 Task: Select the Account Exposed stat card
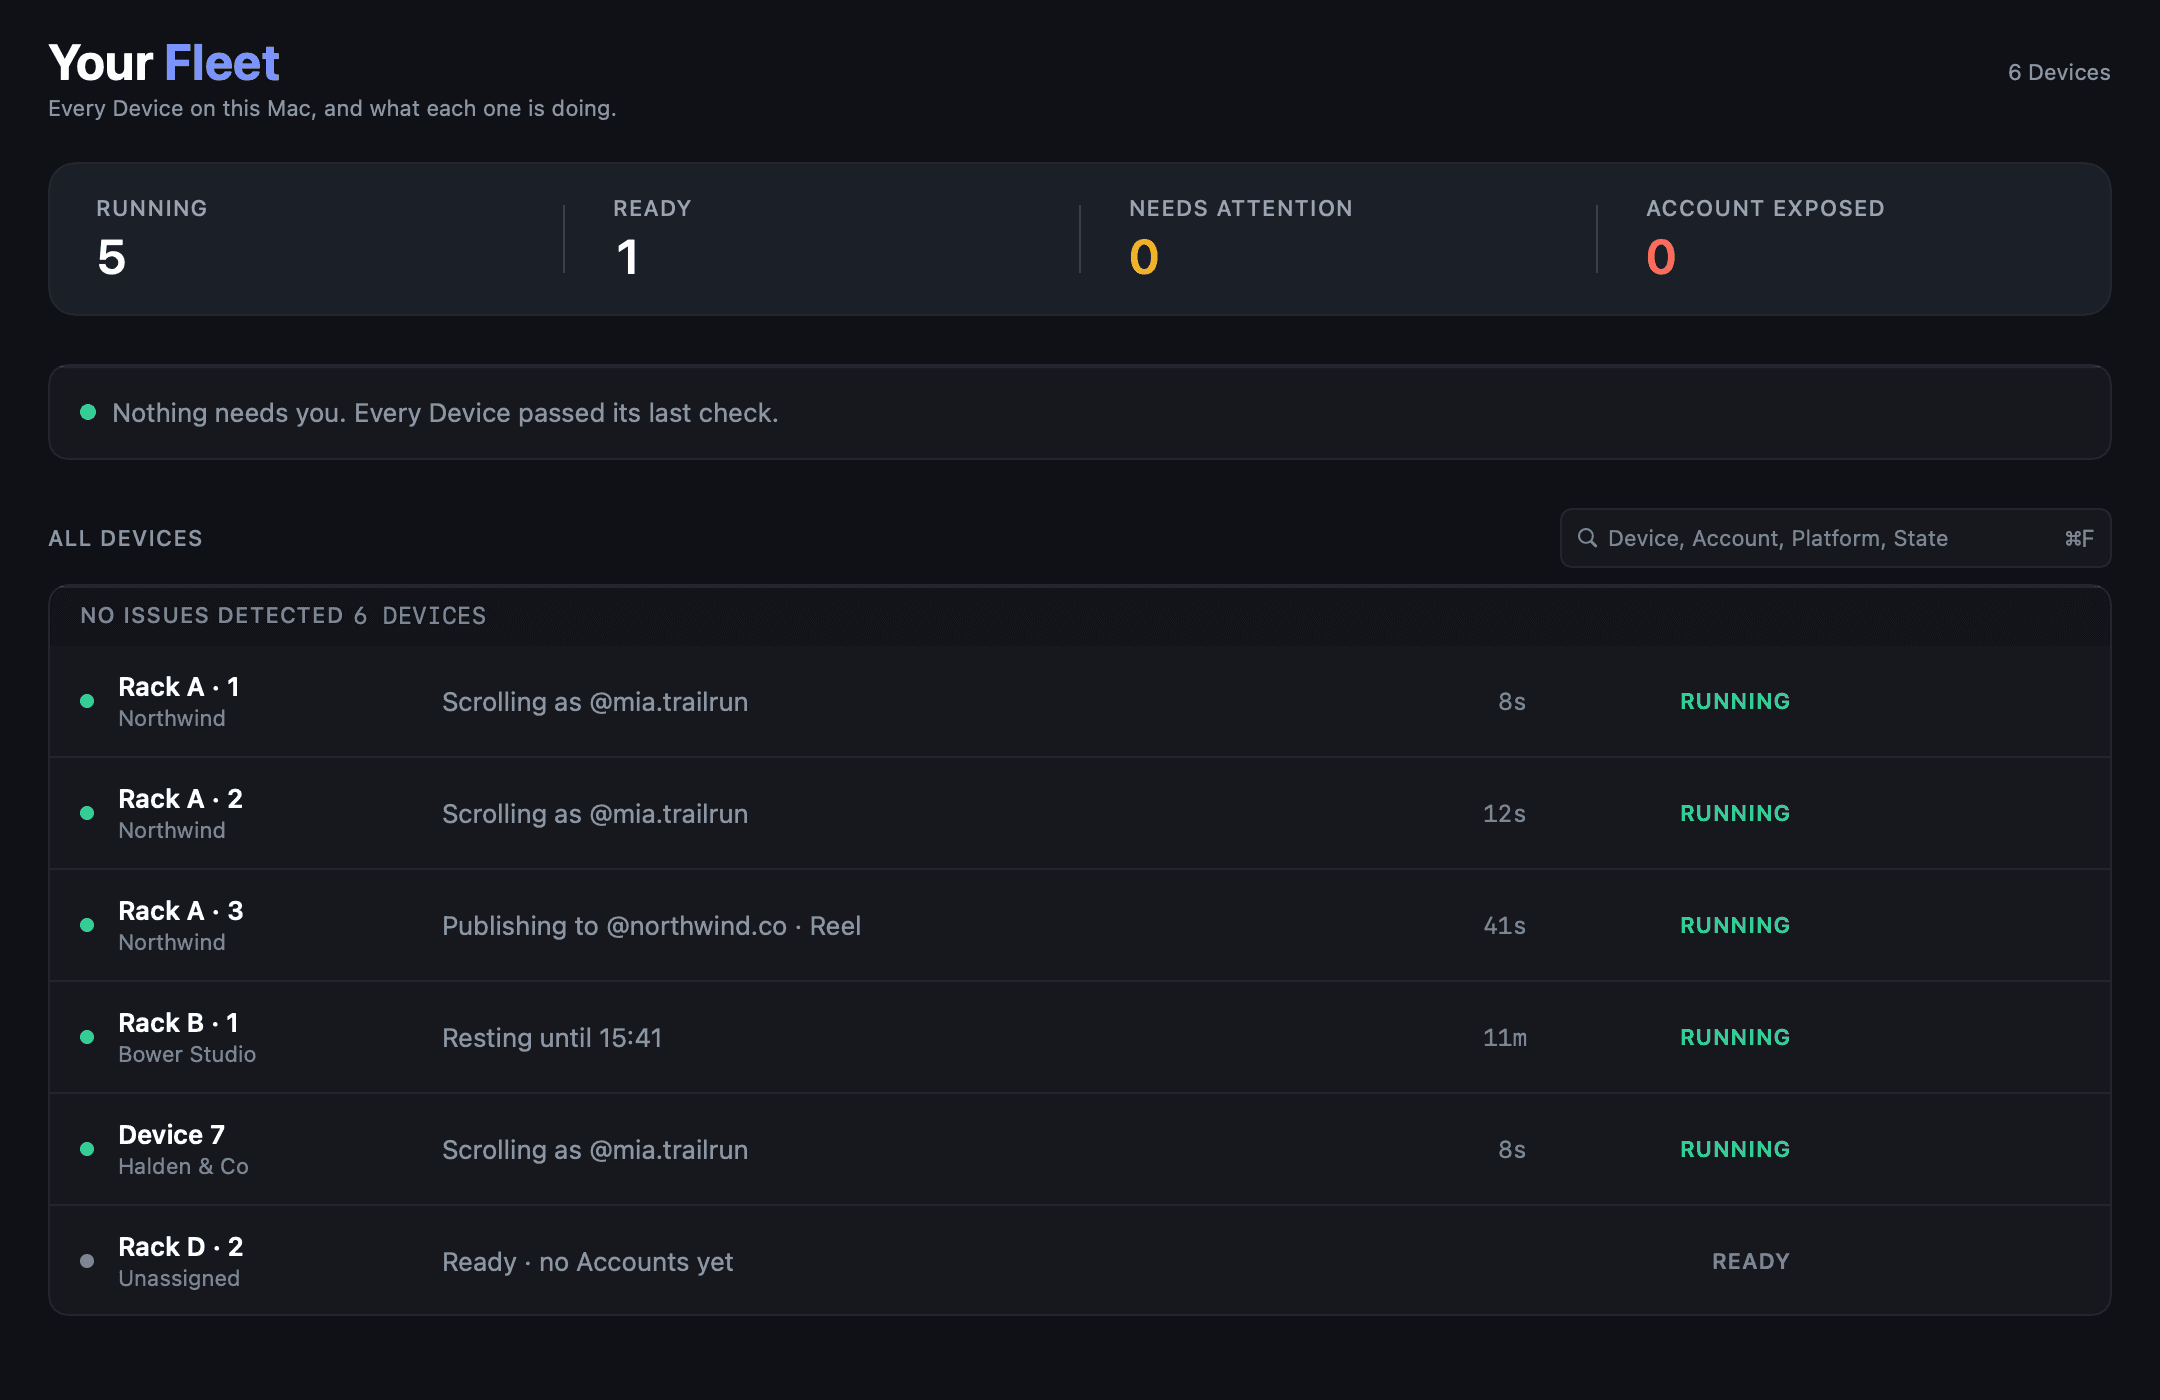pyautogui.click(x=1854, y=239)
